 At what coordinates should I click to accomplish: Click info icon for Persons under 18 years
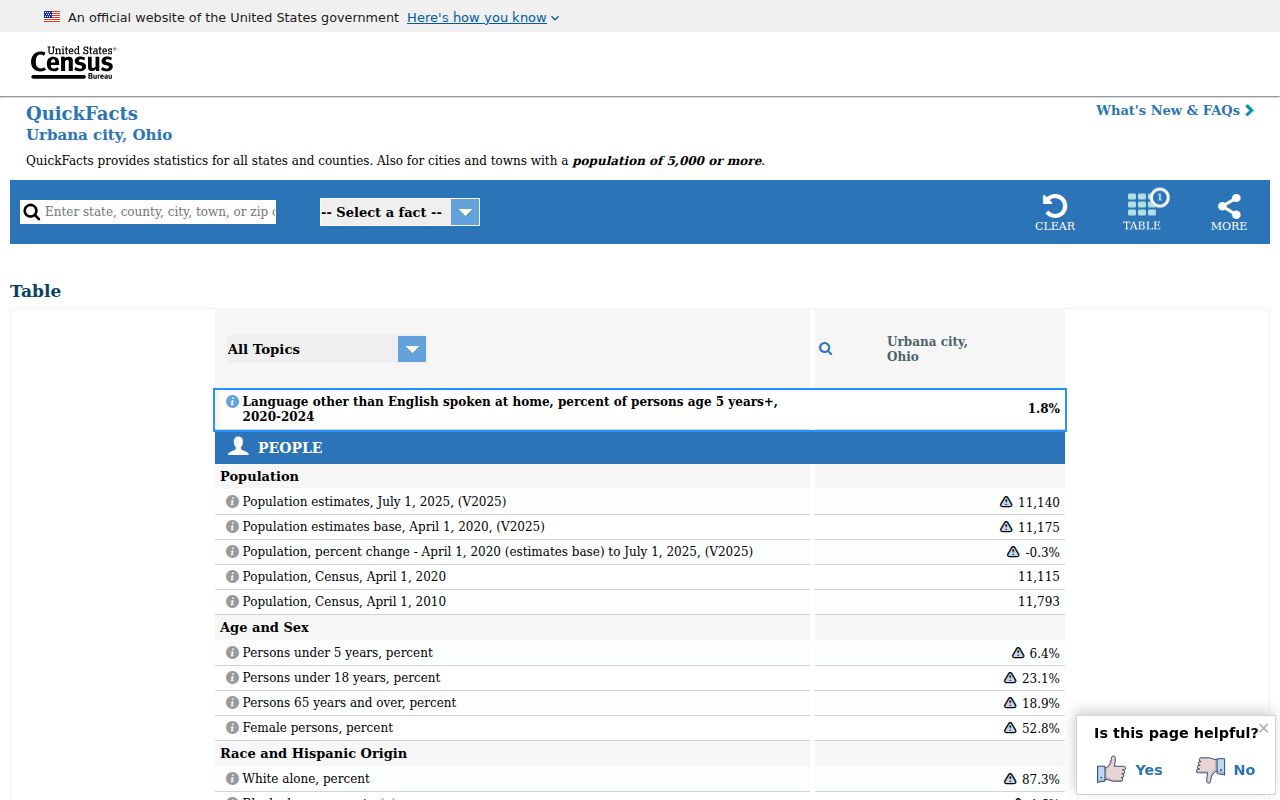click(x=232, y=677)
